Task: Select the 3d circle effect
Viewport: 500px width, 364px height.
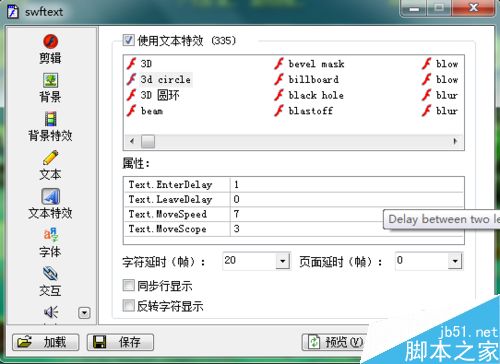Action: pyautogui.click(x=165, y=79)
